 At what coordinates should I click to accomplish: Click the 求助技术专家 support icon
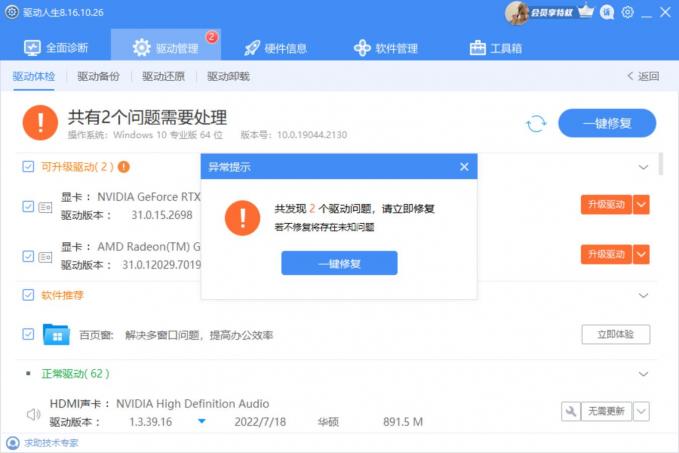(12, 443)
